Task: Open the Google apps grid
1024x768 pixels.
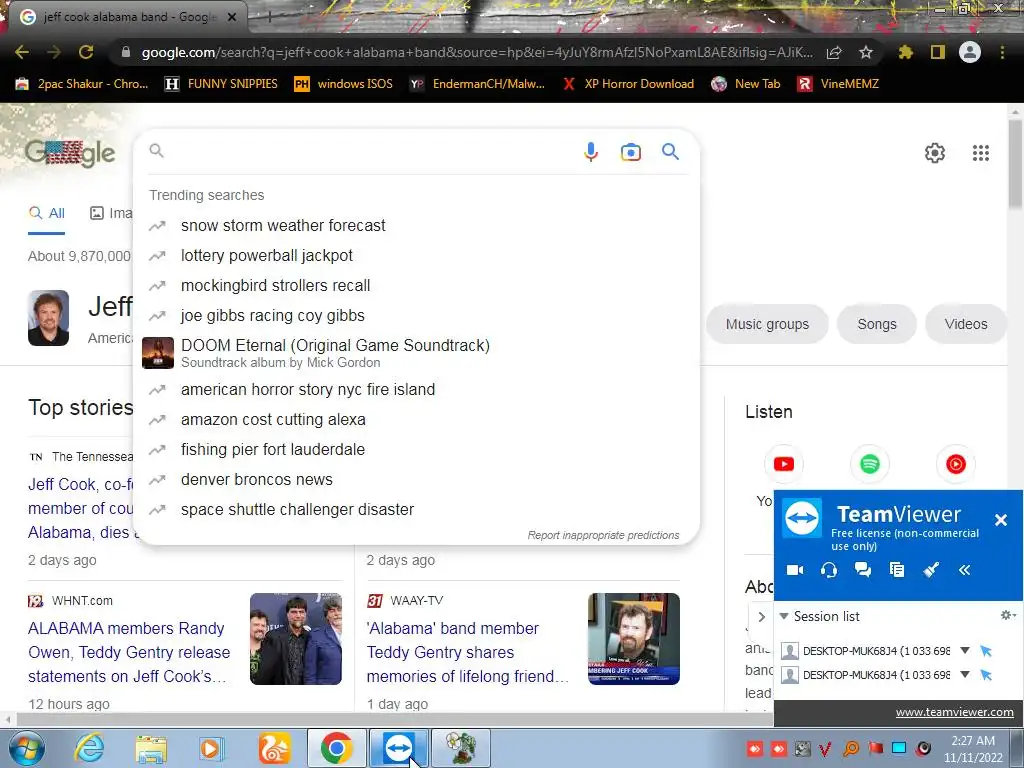Action: tap(980, 153)
